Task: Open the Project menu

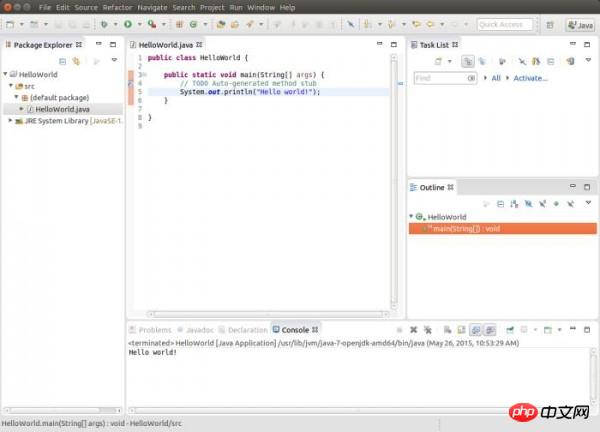Action: [212, 7]
